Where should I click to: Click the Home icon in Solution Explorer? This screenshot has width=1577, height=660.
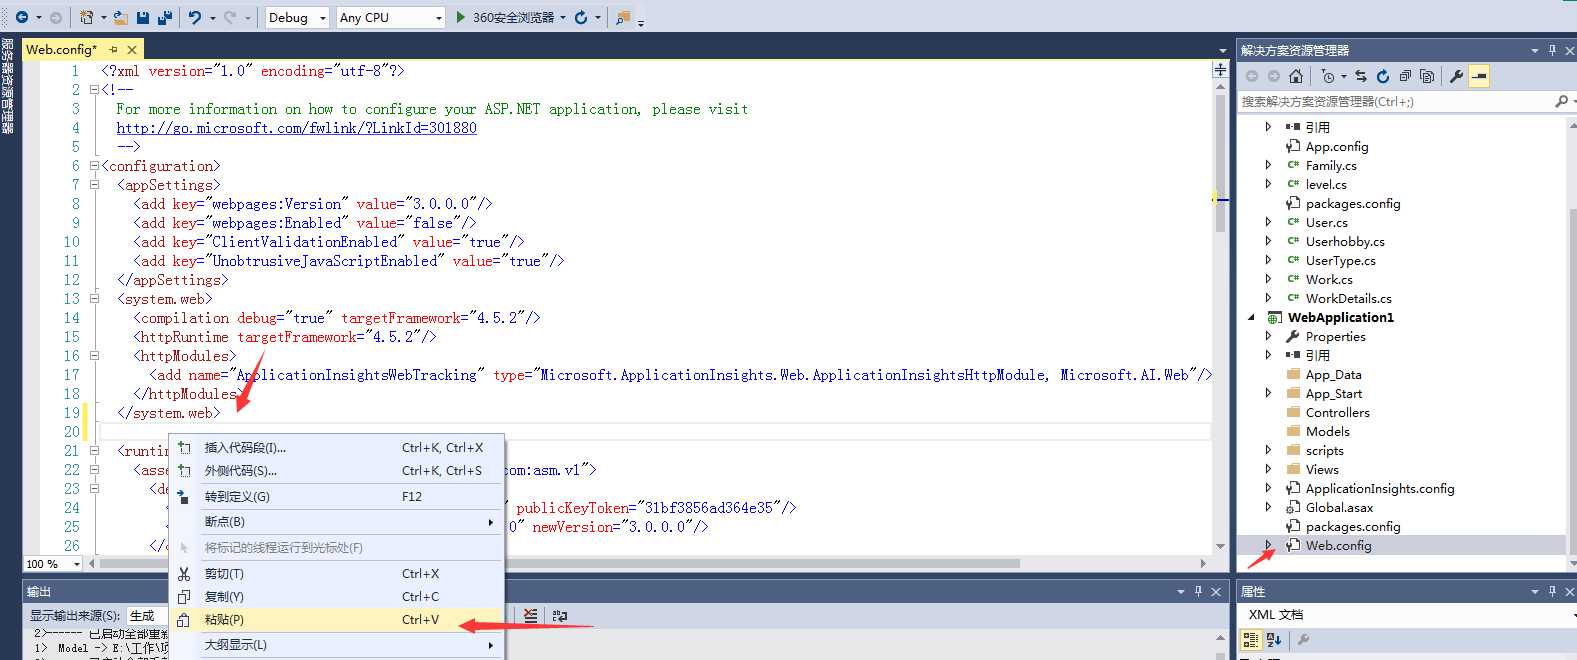click(1296, 76)
